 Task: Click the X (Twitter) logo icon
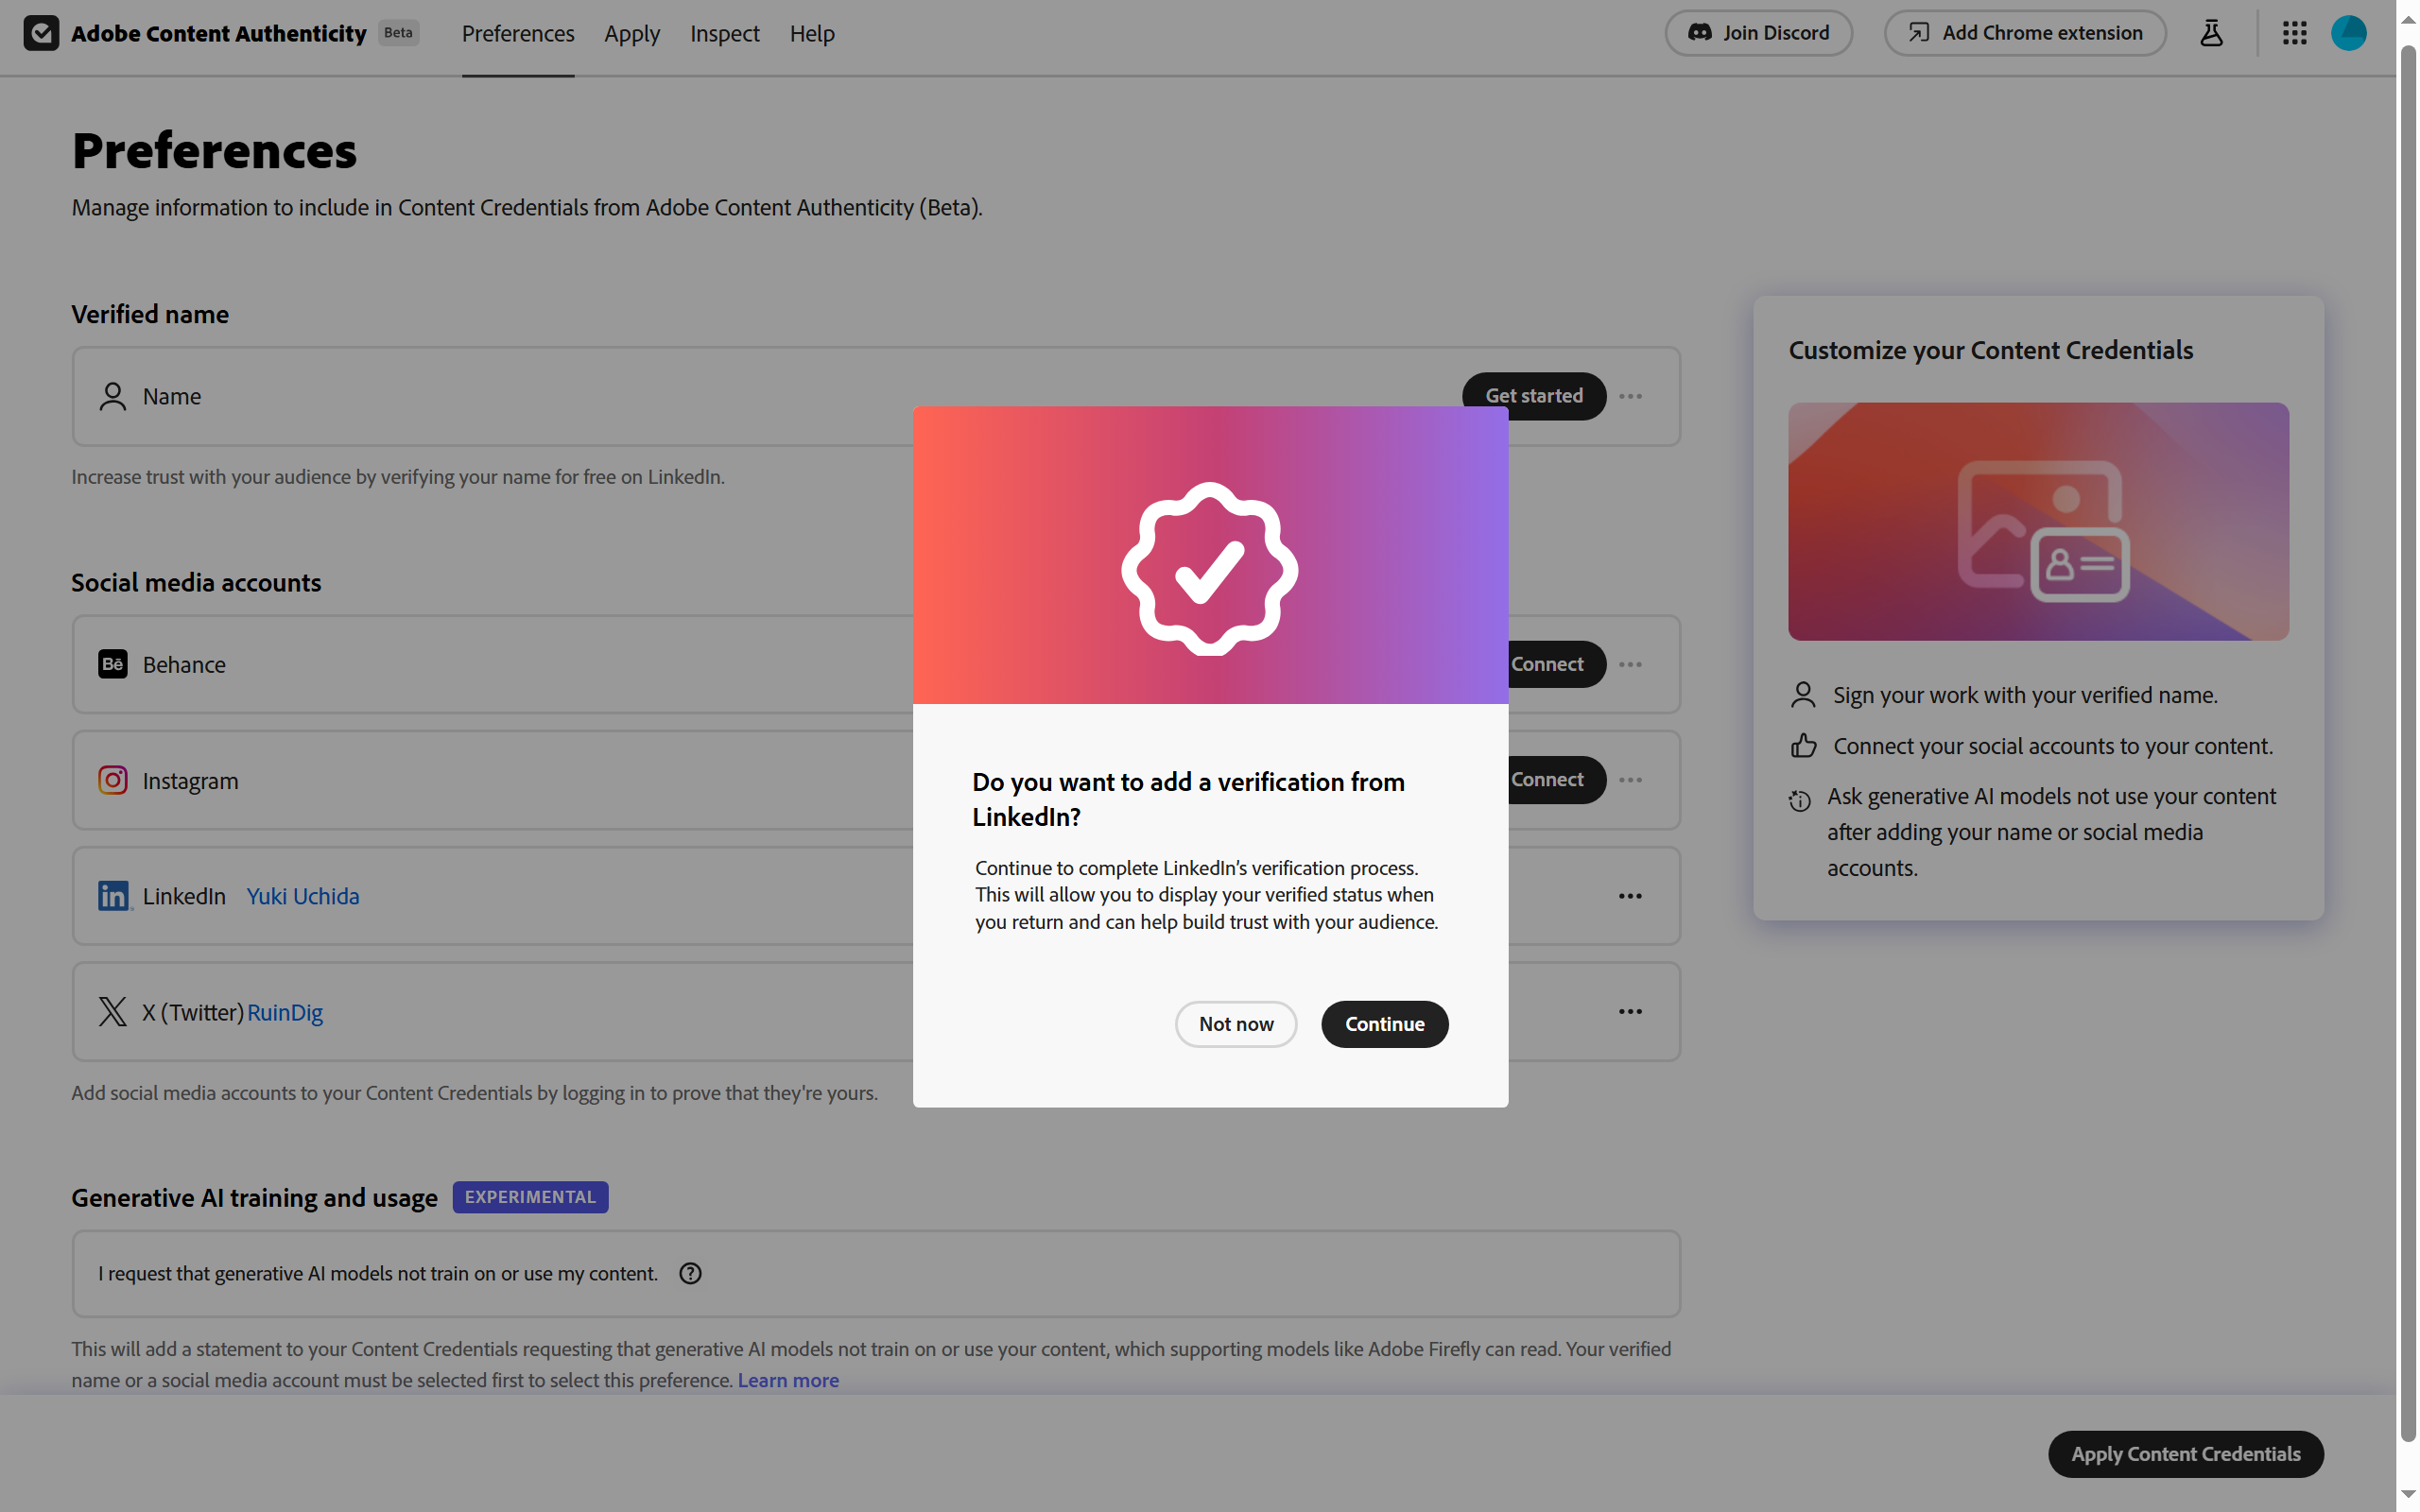(112, 1012)
